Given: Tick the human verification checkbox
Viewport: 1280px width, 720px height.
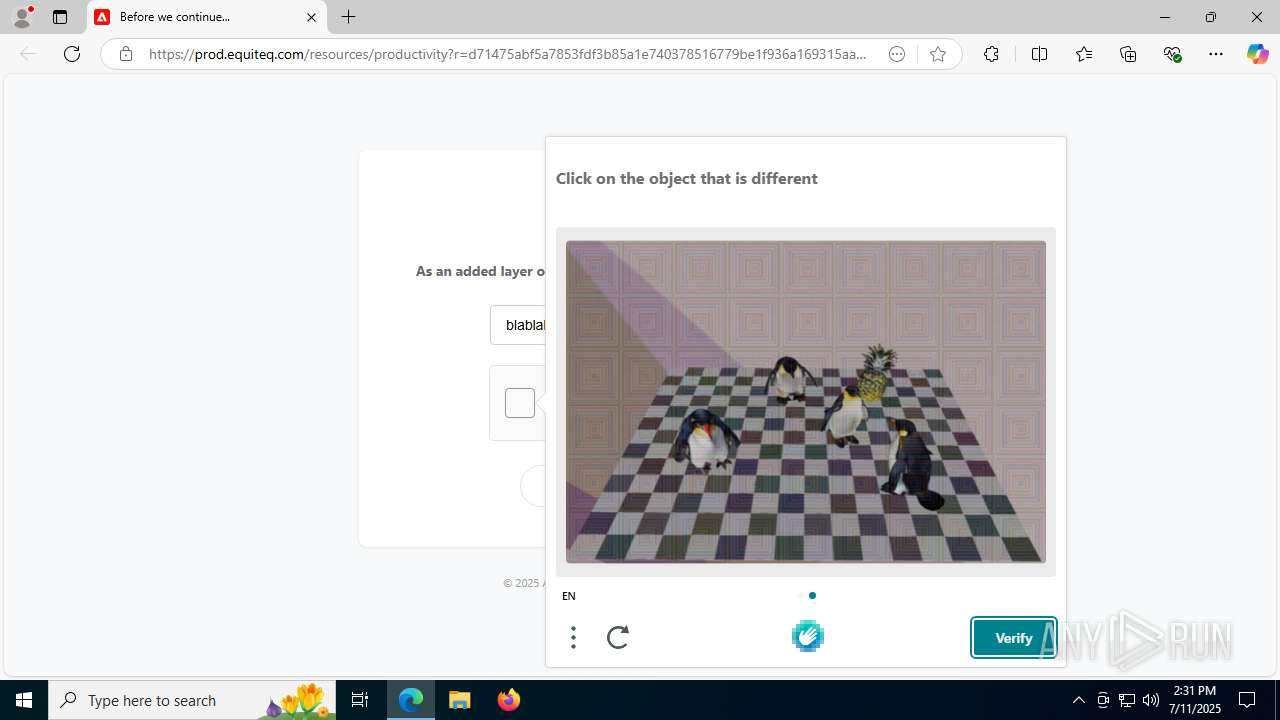Looking at the screenshot, I should point(520,403).
